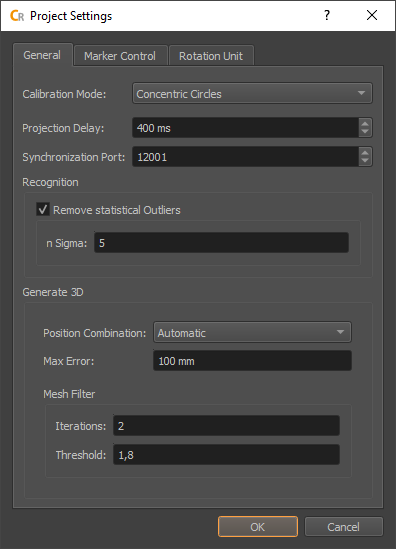Switch to the Marker Control tab
396x549 pixels.
pos(120,56)
